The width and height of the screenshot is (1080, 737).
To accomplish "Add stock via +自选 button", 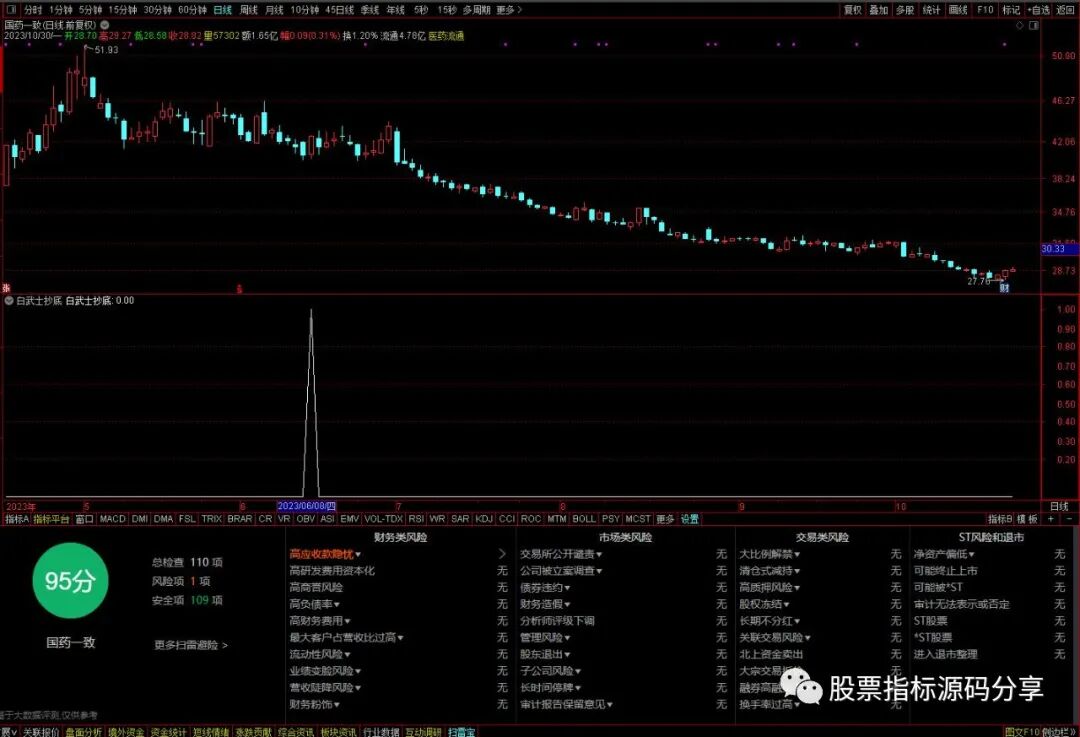I will pyautogui.click(x=1039, y=10).
